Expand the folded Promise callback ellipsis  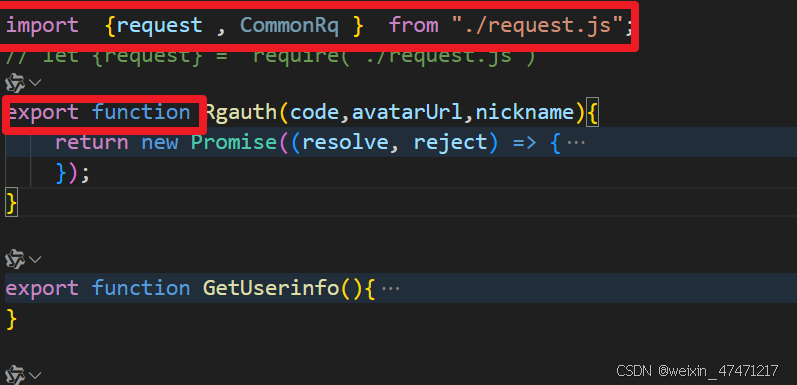(x=576, y=143)
